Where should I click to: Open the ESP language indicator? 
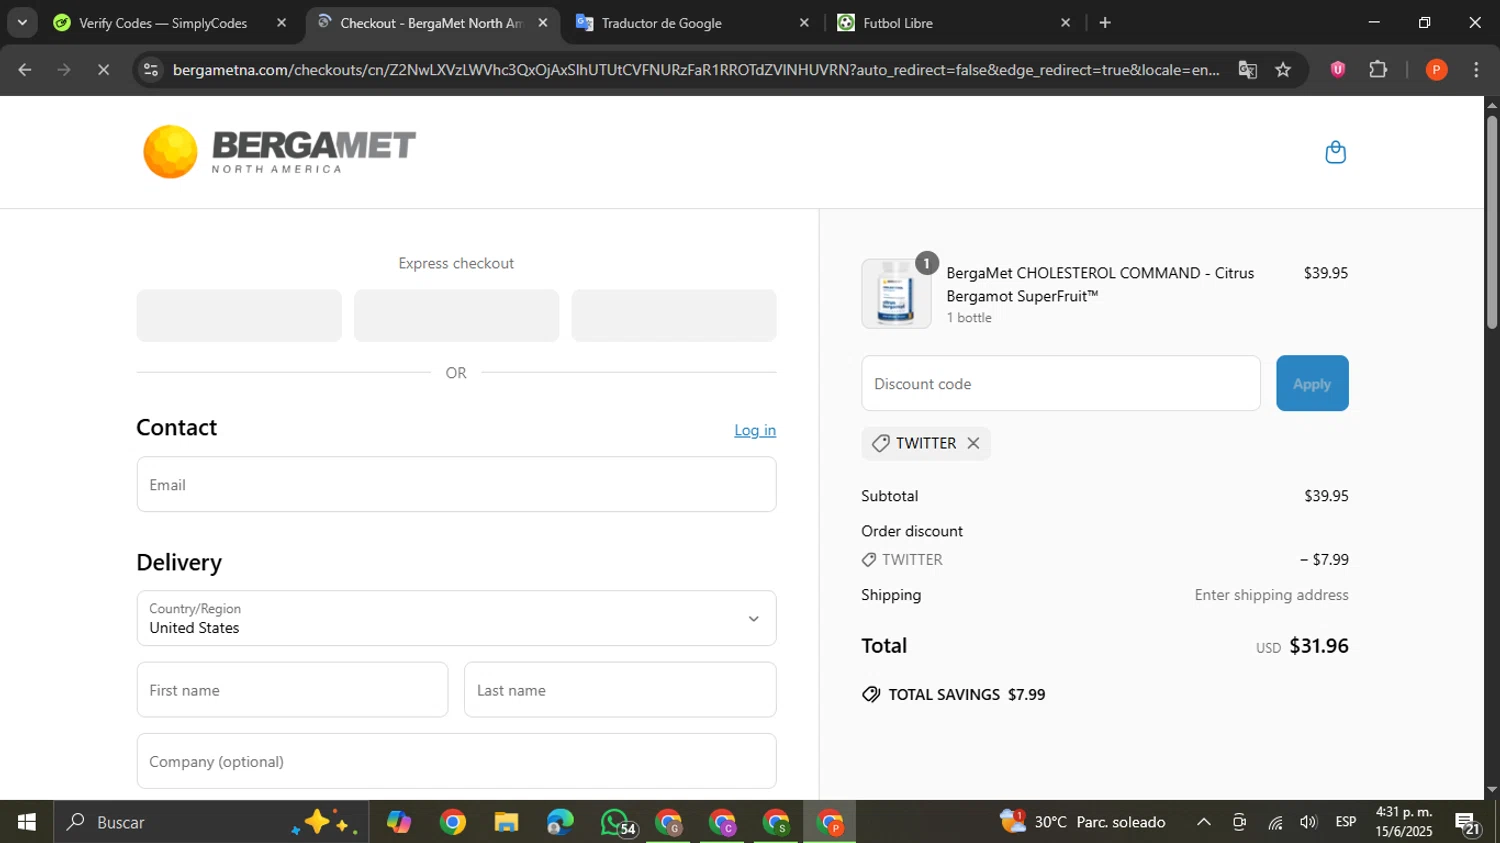[1346, 822]
